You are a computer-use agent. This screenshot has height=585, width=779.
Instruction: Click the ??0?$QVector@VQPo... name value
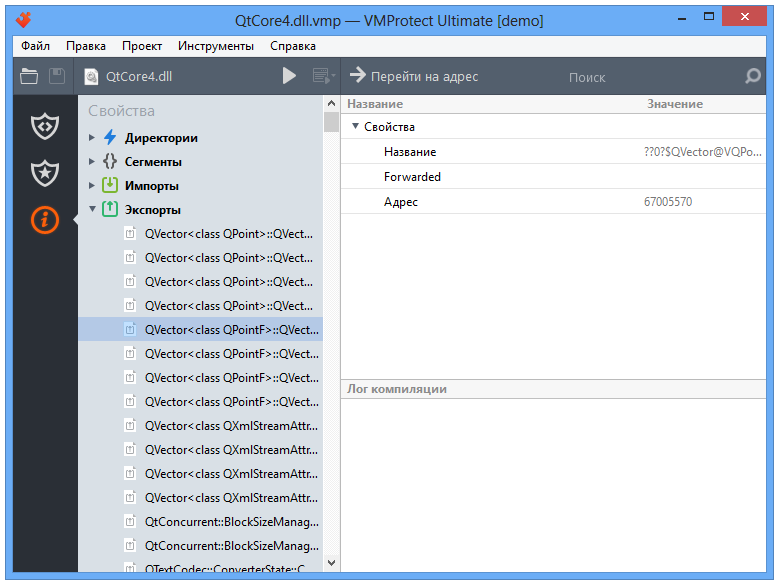(702, 151)
